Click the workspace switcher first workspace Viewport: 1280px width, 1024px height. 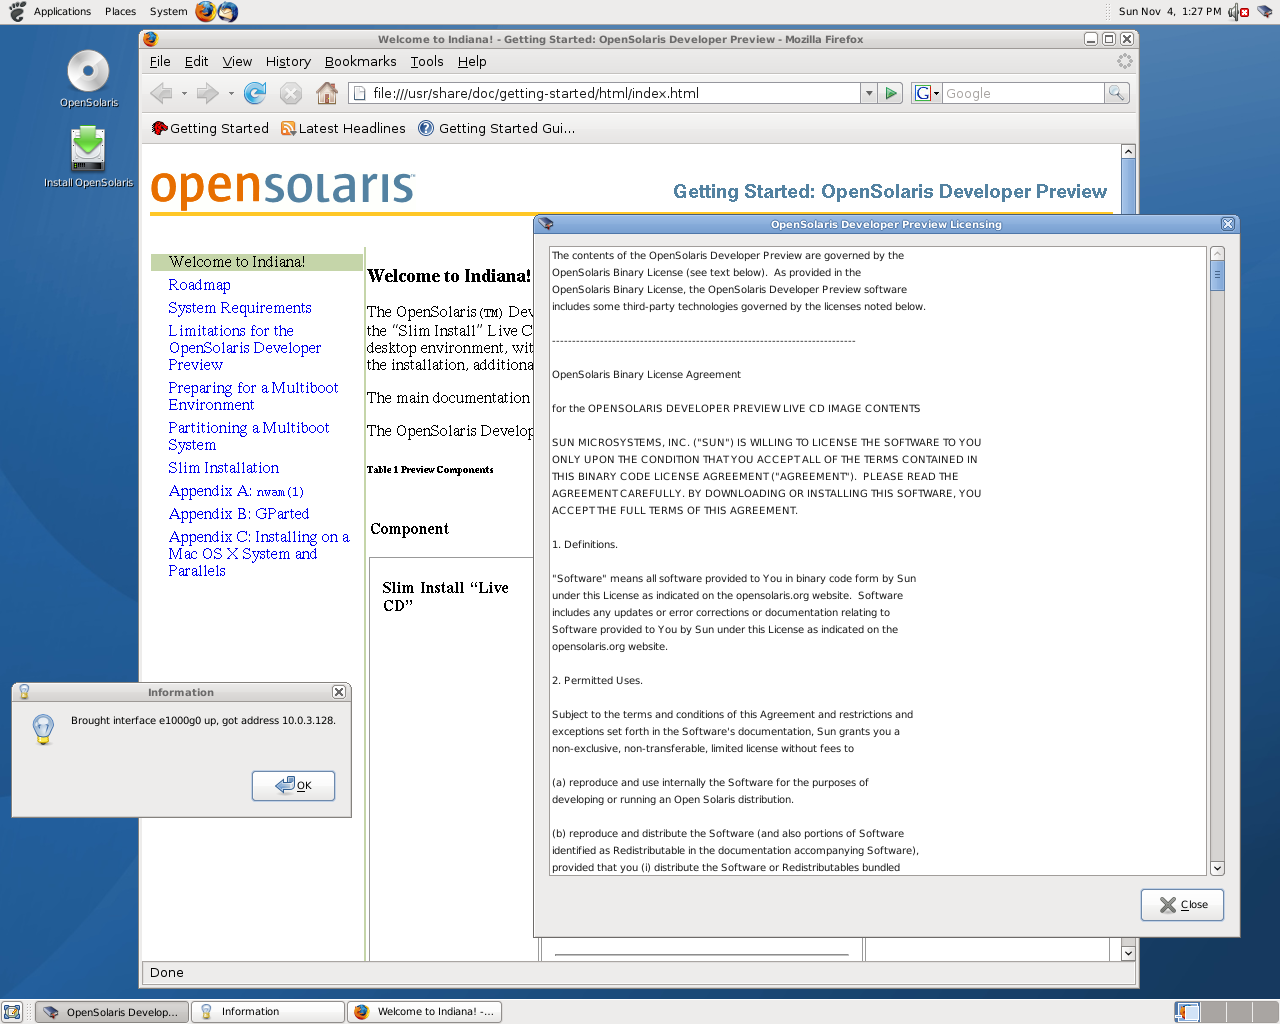[x=1187, y=1012]
